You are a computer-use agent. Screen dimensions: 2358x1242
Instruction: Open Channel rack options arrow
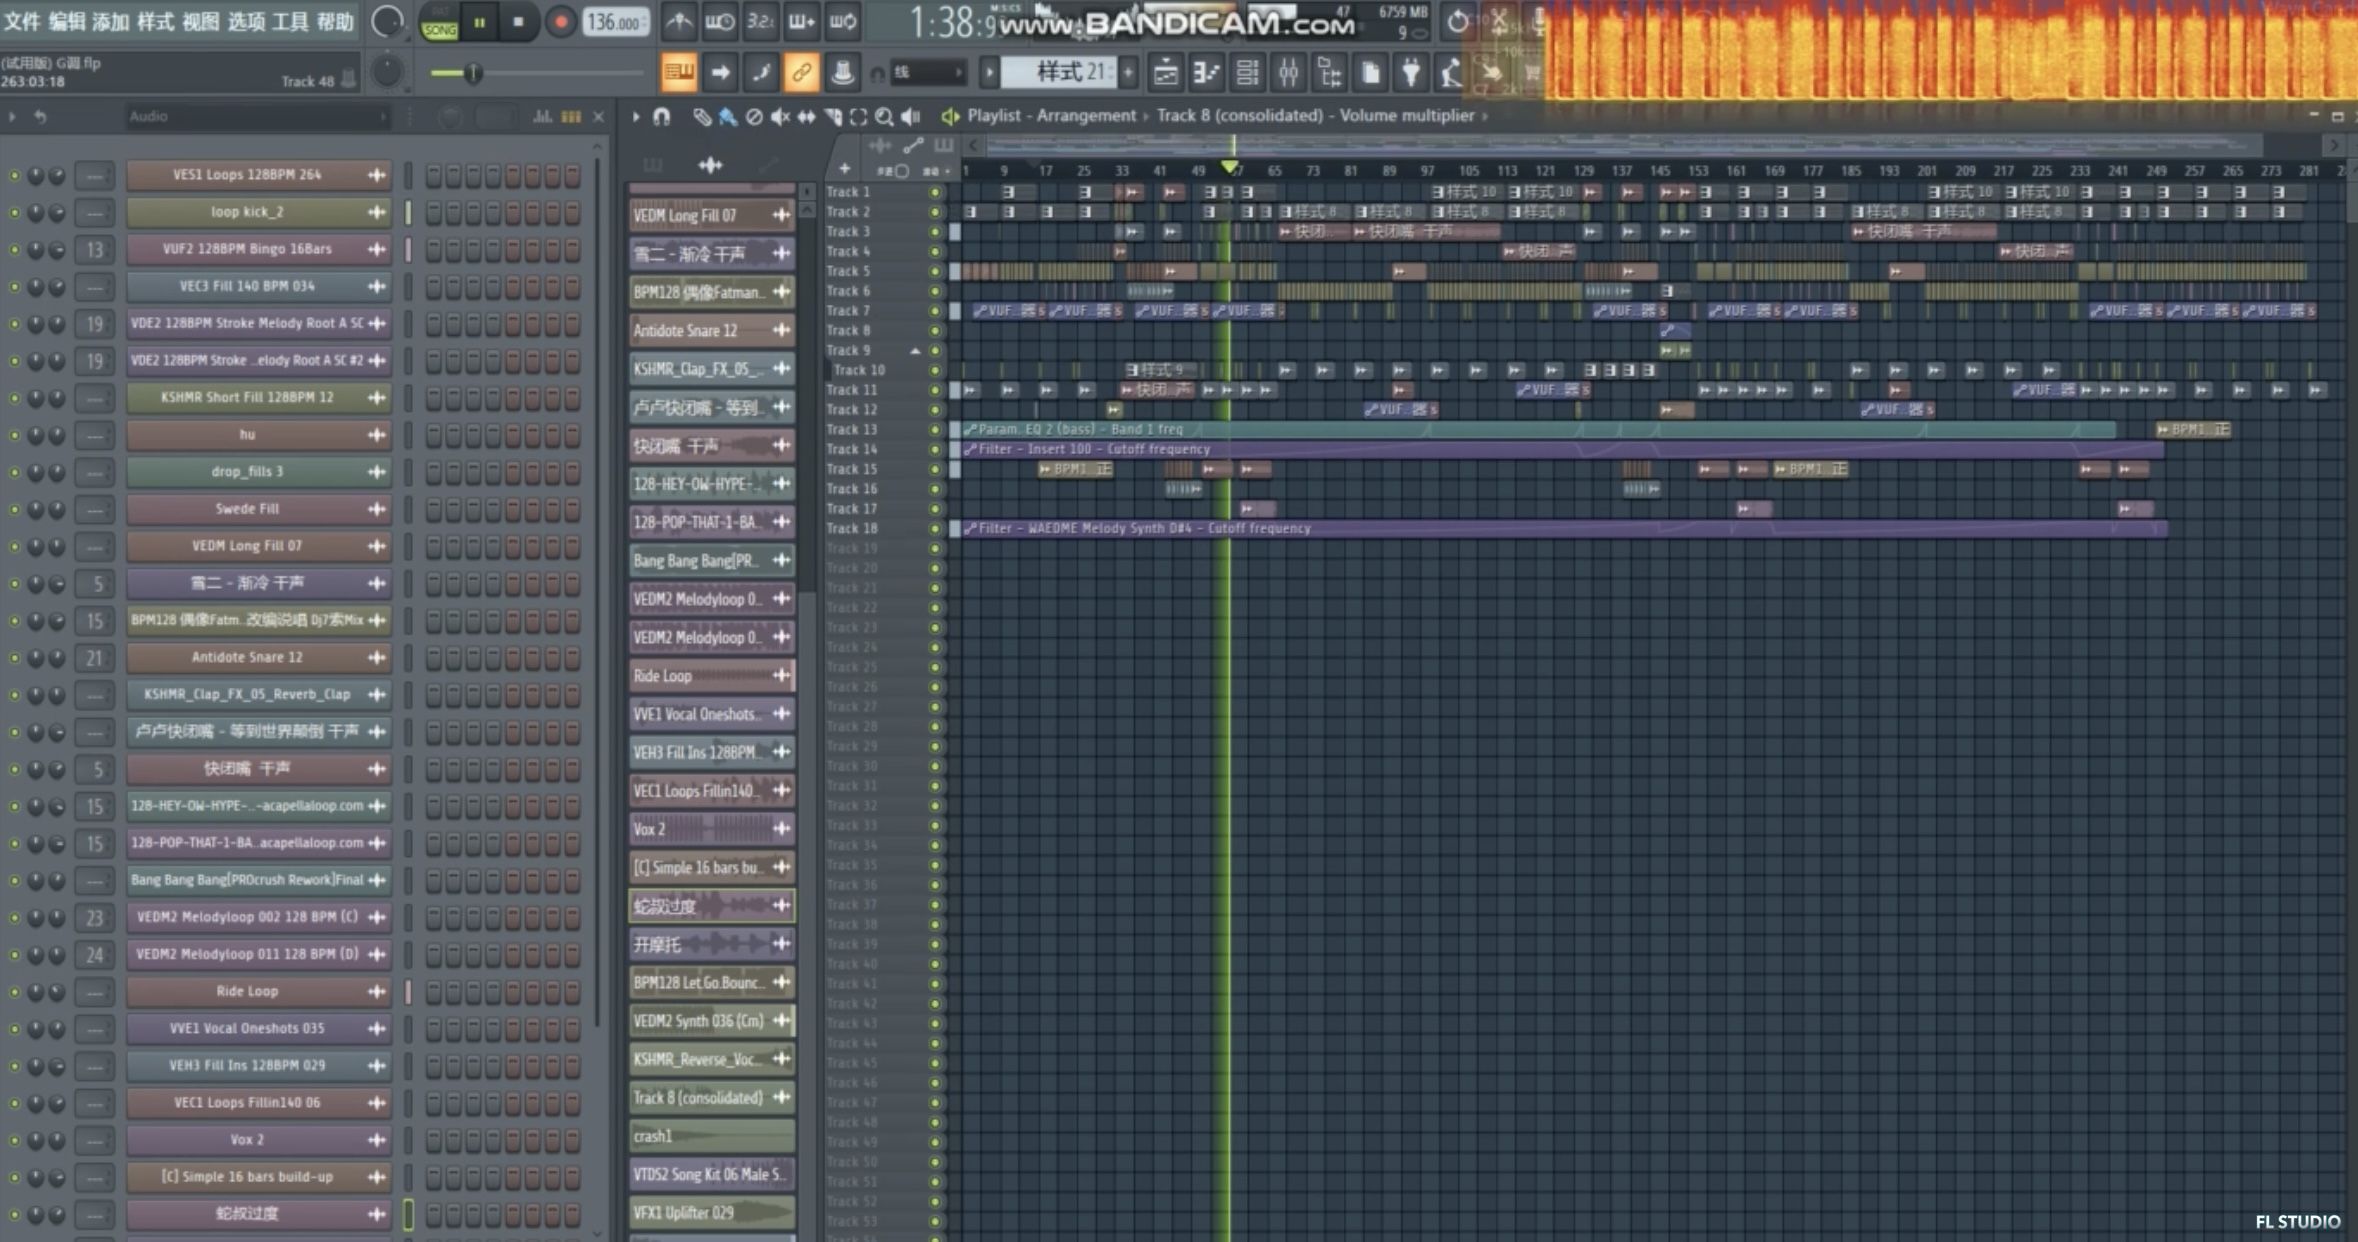[12, 117]
